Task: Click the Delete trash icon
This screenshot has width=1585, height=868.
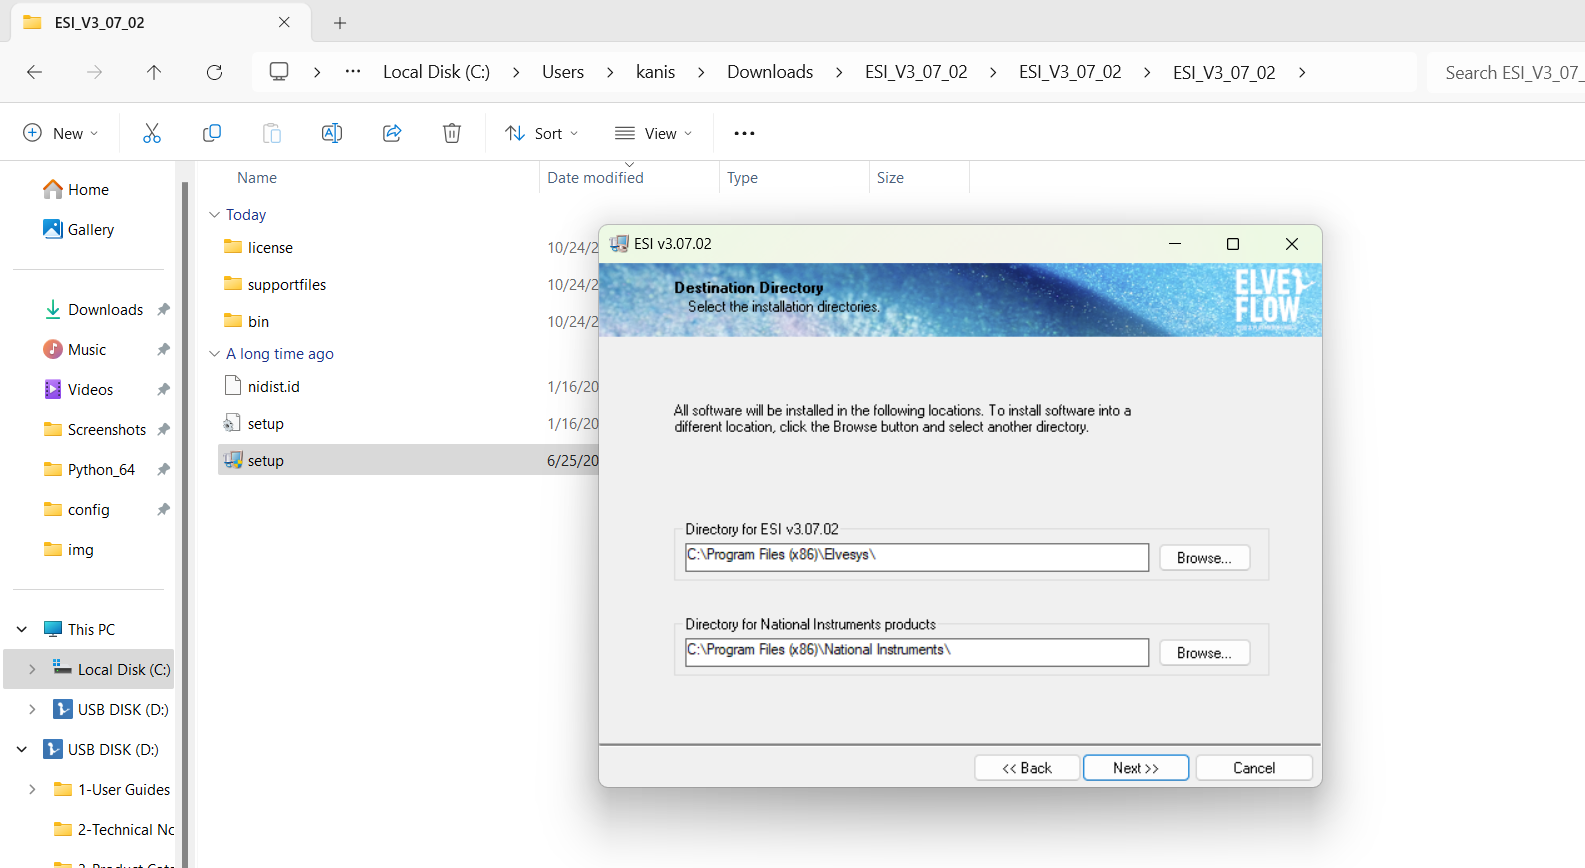Action: click(452, 133)
